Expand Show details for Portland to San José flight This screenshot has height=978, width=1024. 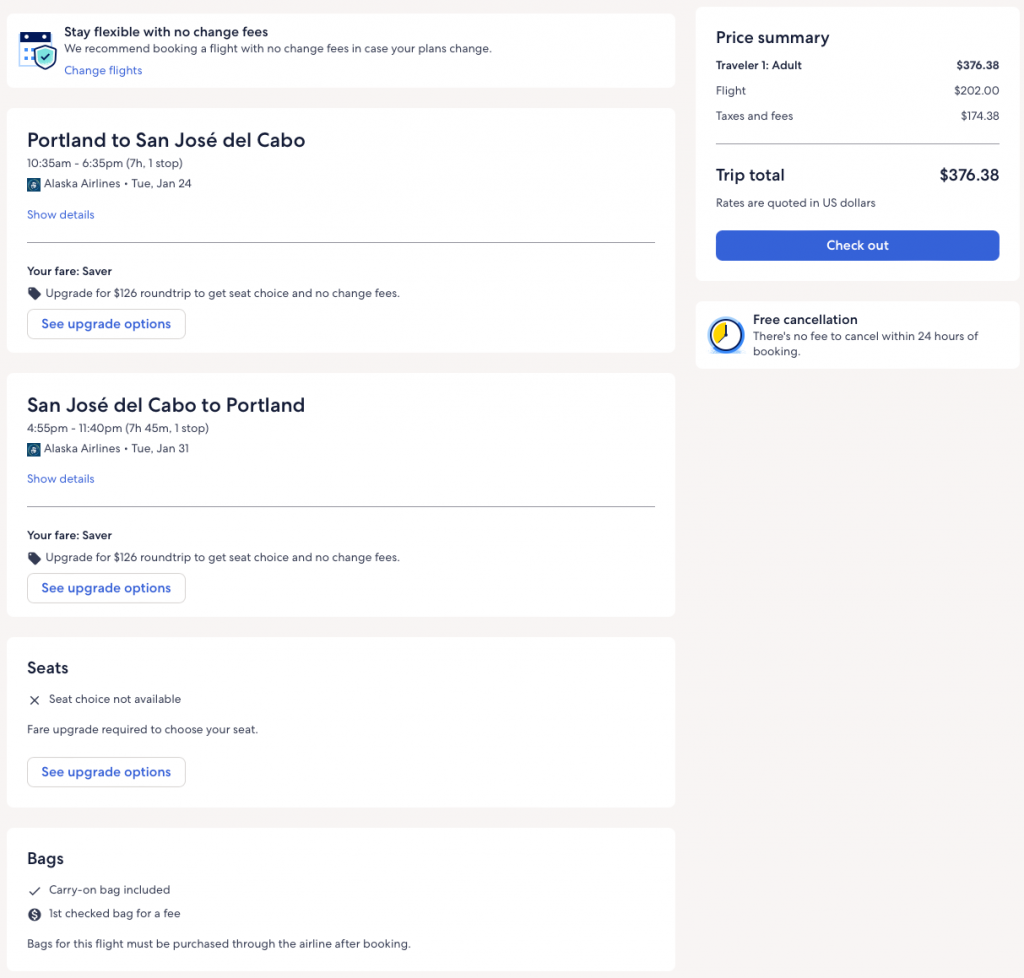[x=61, y=215]
